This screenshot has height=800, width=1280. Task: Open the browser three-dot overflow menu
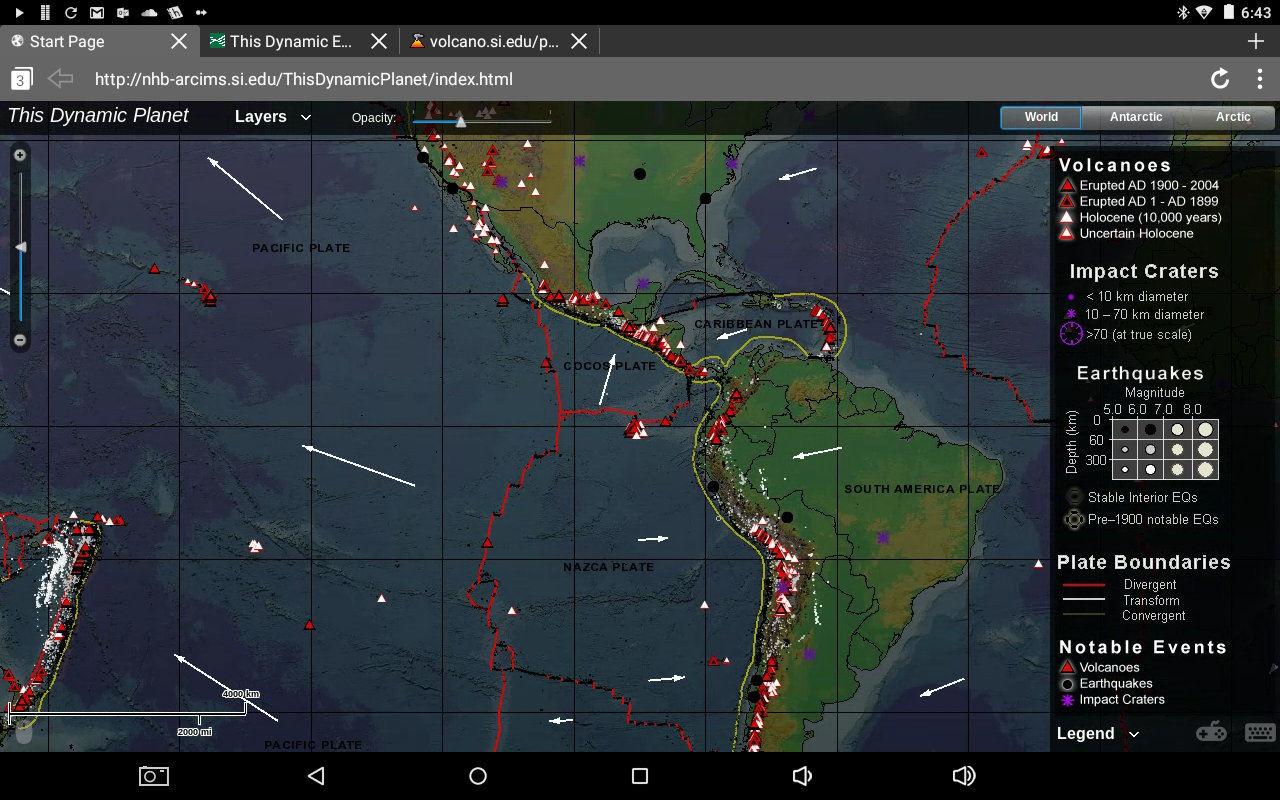click(1259, 79)
